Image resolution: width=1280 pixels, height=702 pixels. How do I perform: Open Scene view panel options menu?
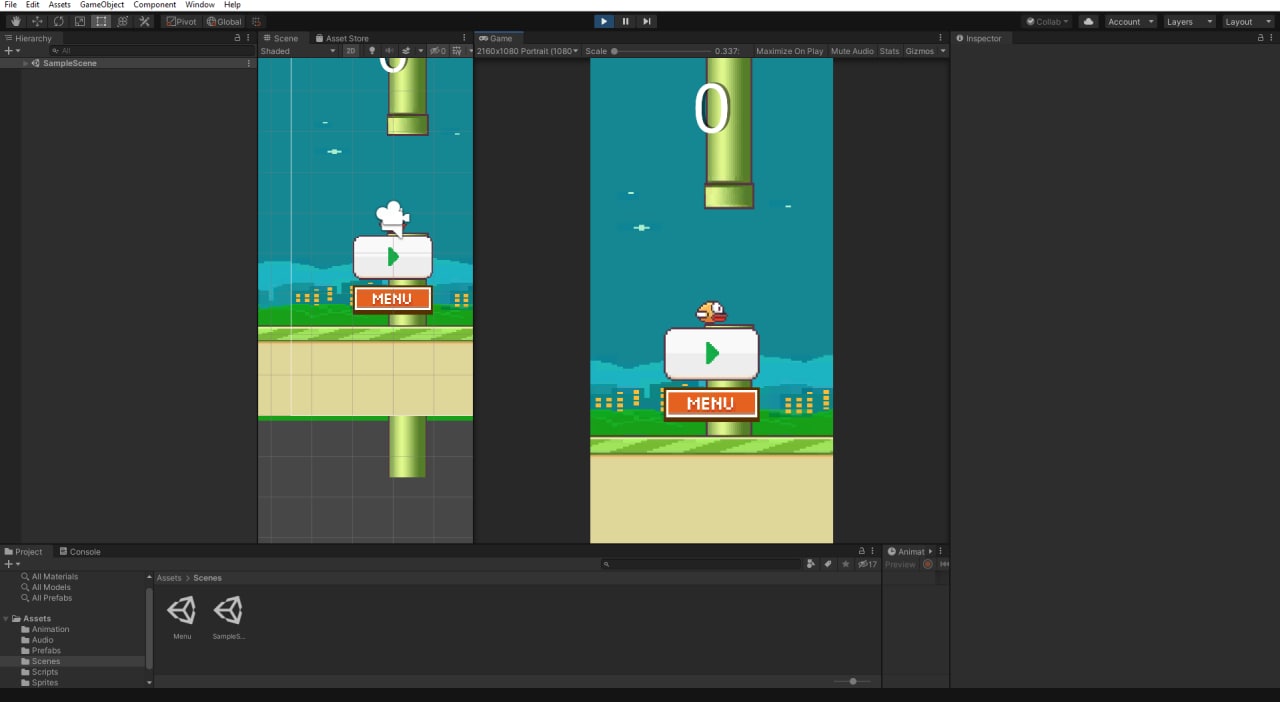465,38
